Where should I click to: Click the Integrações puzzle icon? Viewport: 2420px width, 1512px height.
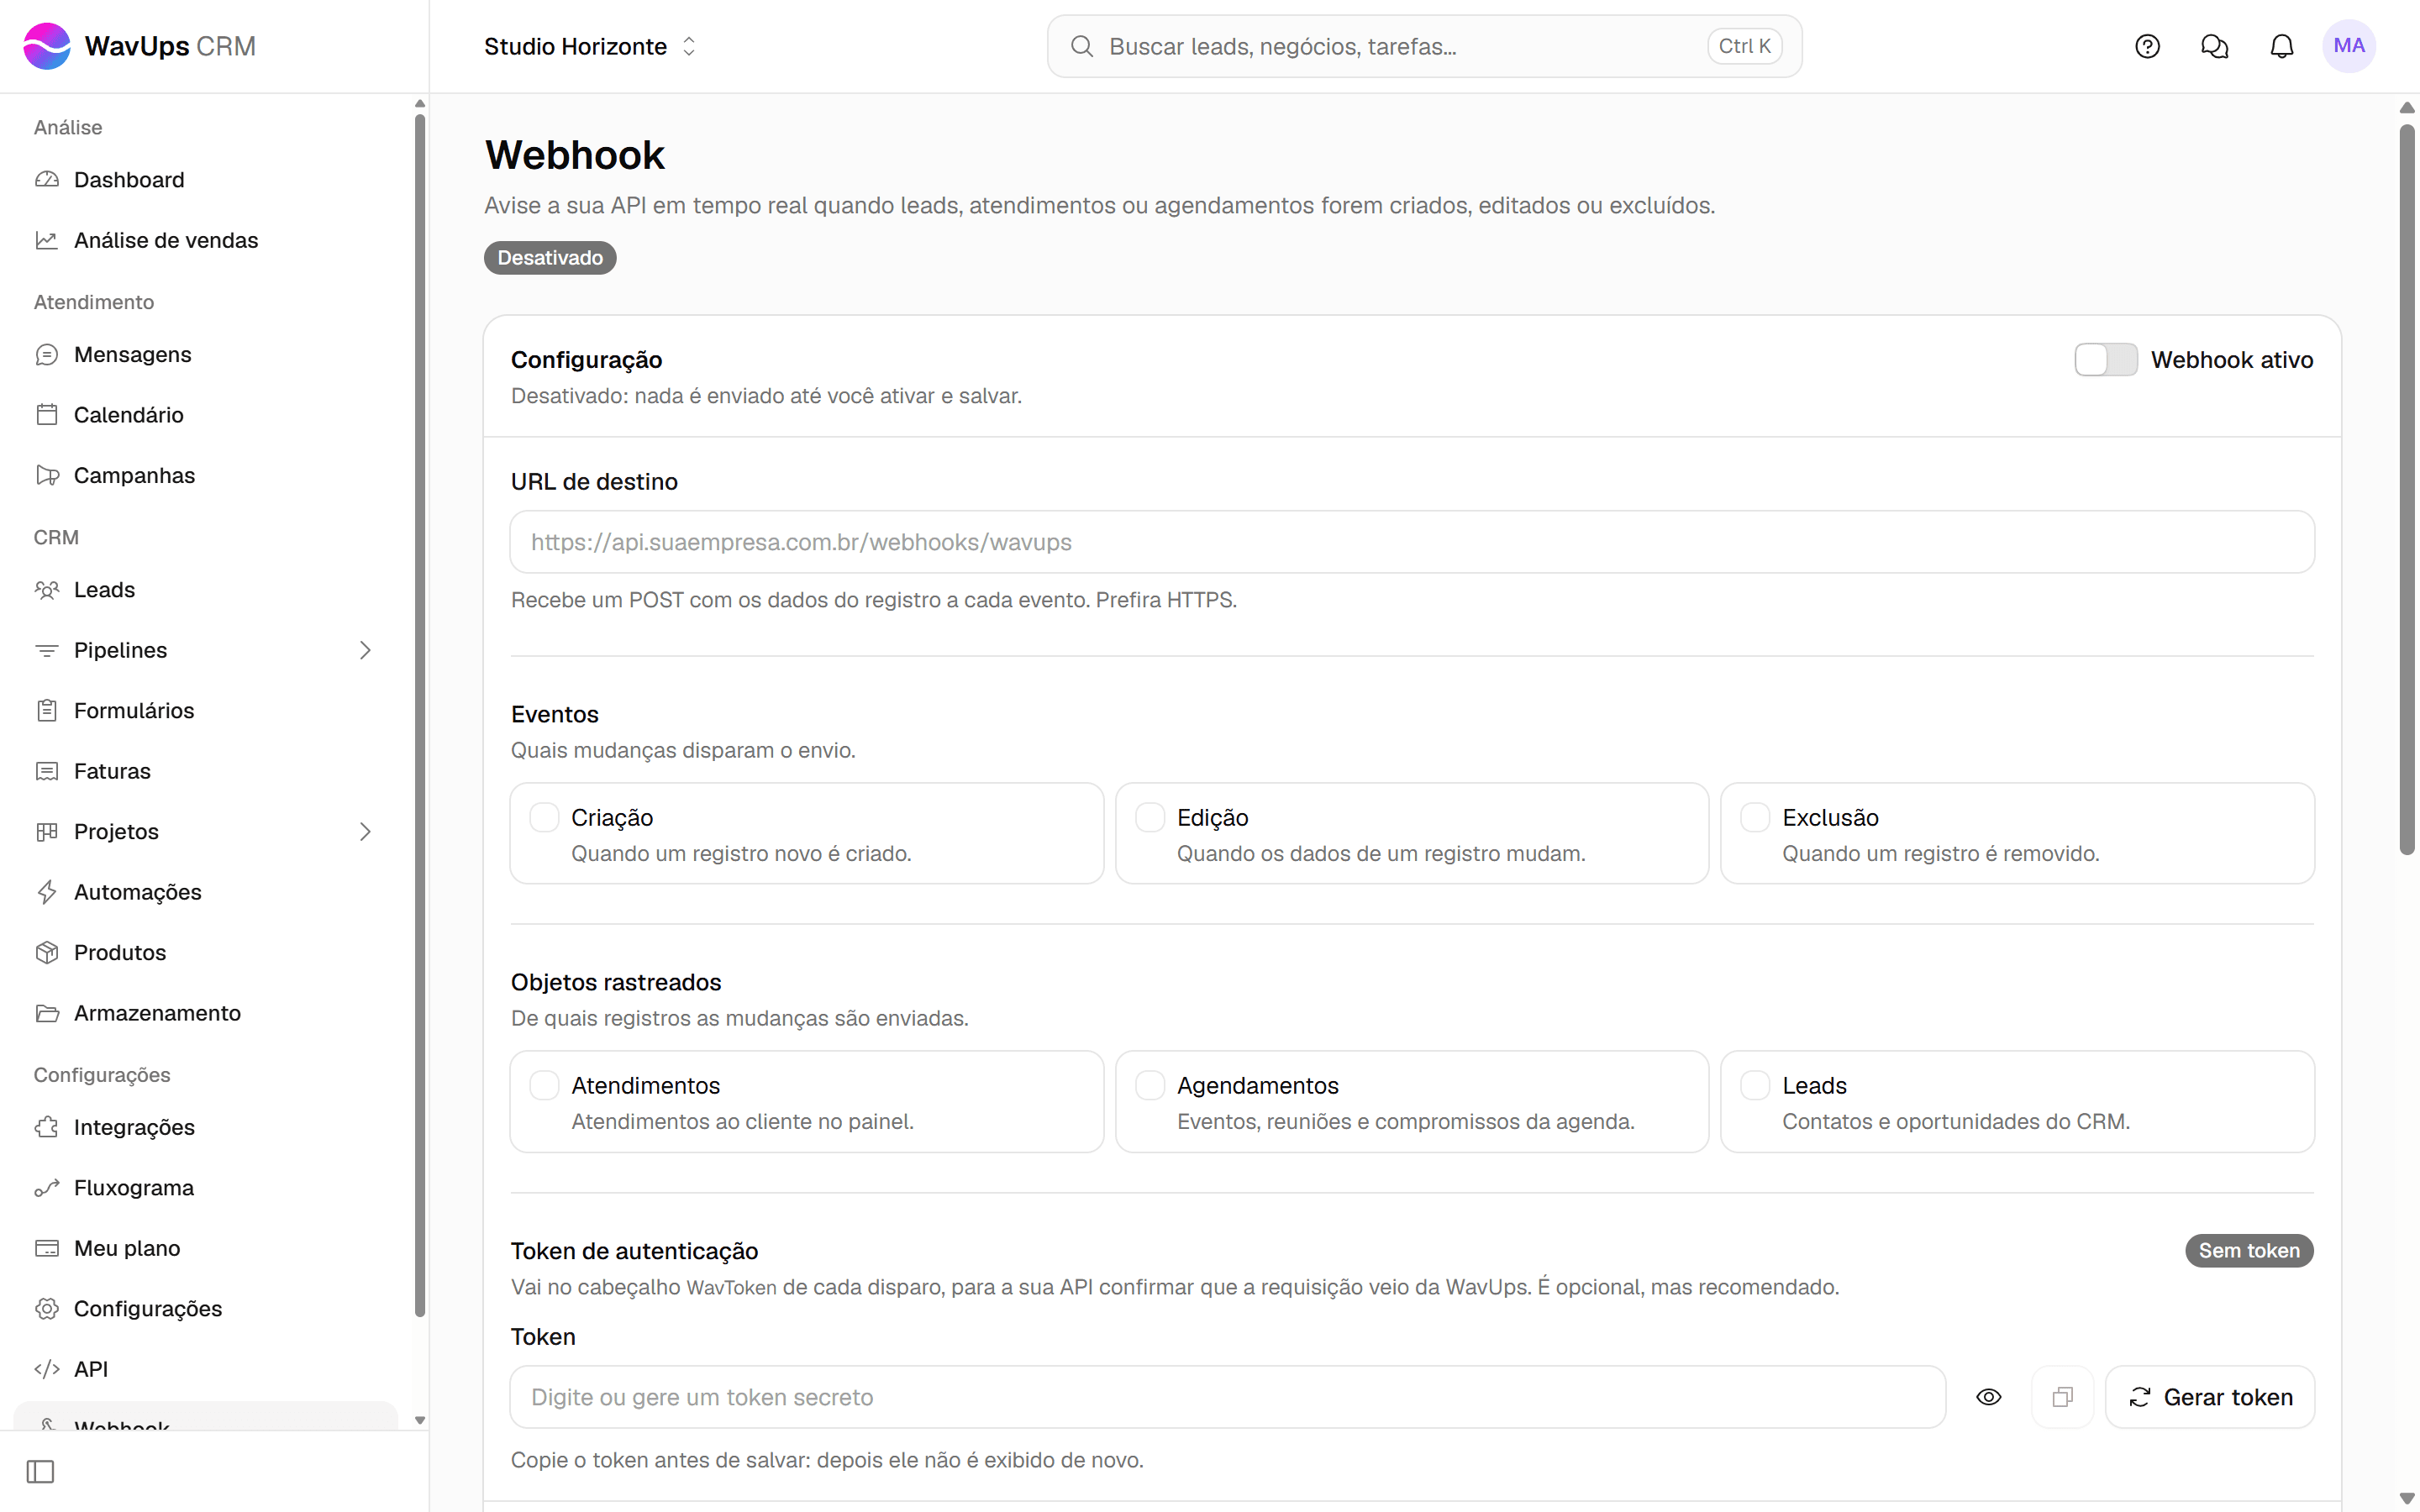coord(47,1127)
